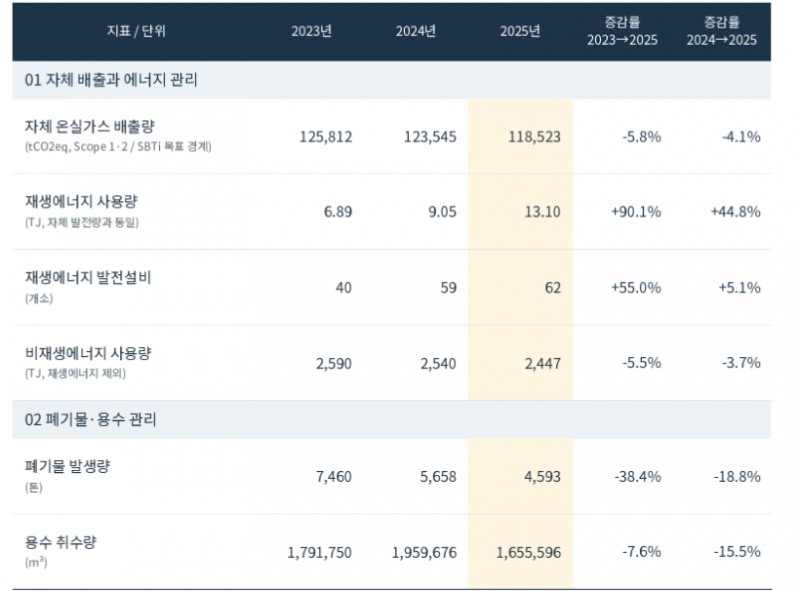Click the 지표 / 단위 column header
Viewport: 800px width, 592px height.
tap(136, 31)
